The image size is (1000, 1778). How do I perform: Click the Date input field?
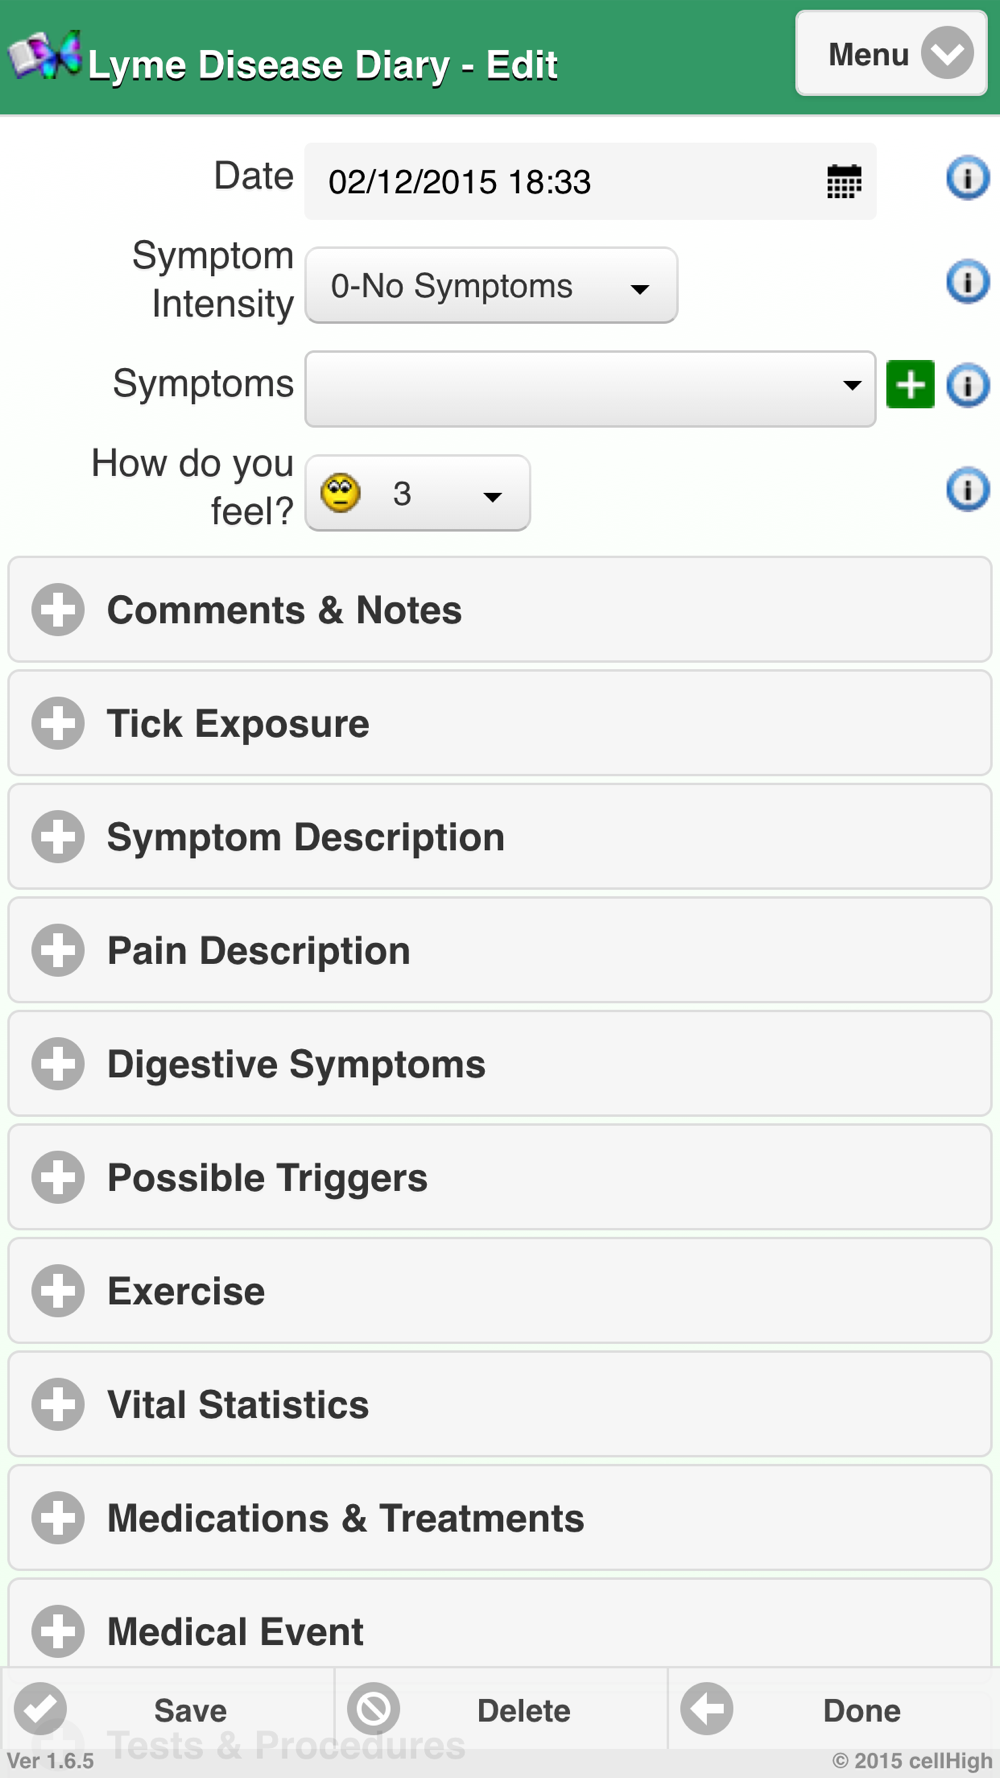click(560, 182)
